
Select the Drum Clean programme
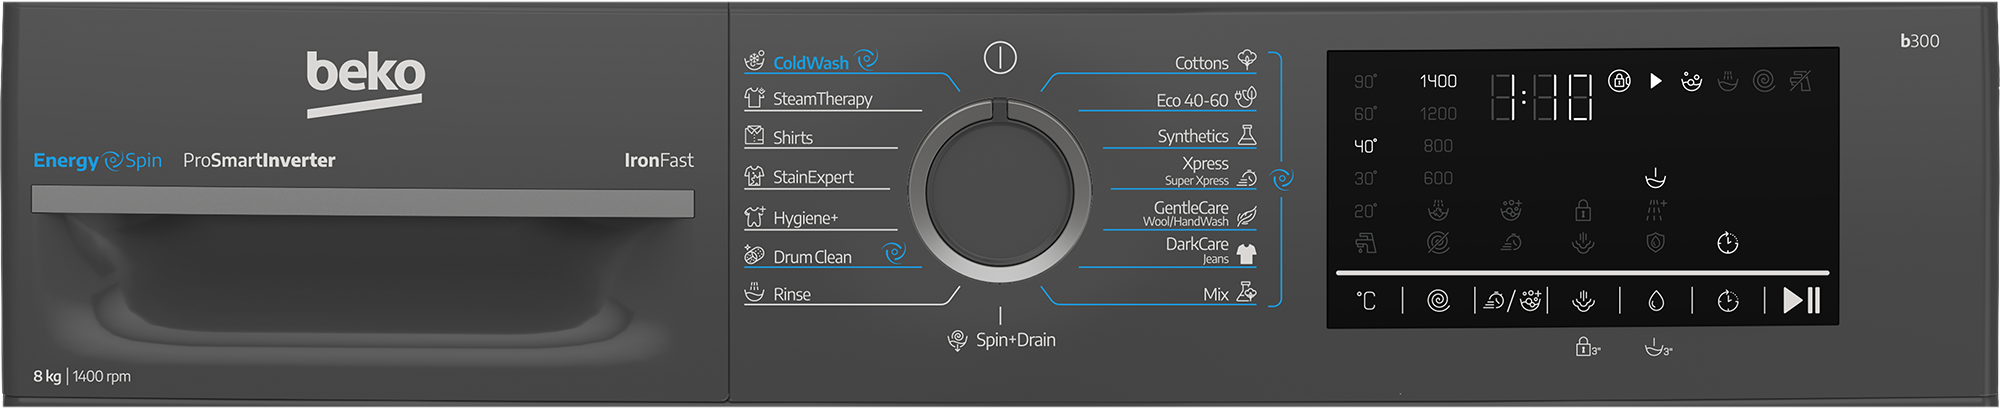[x=812, y=257]
